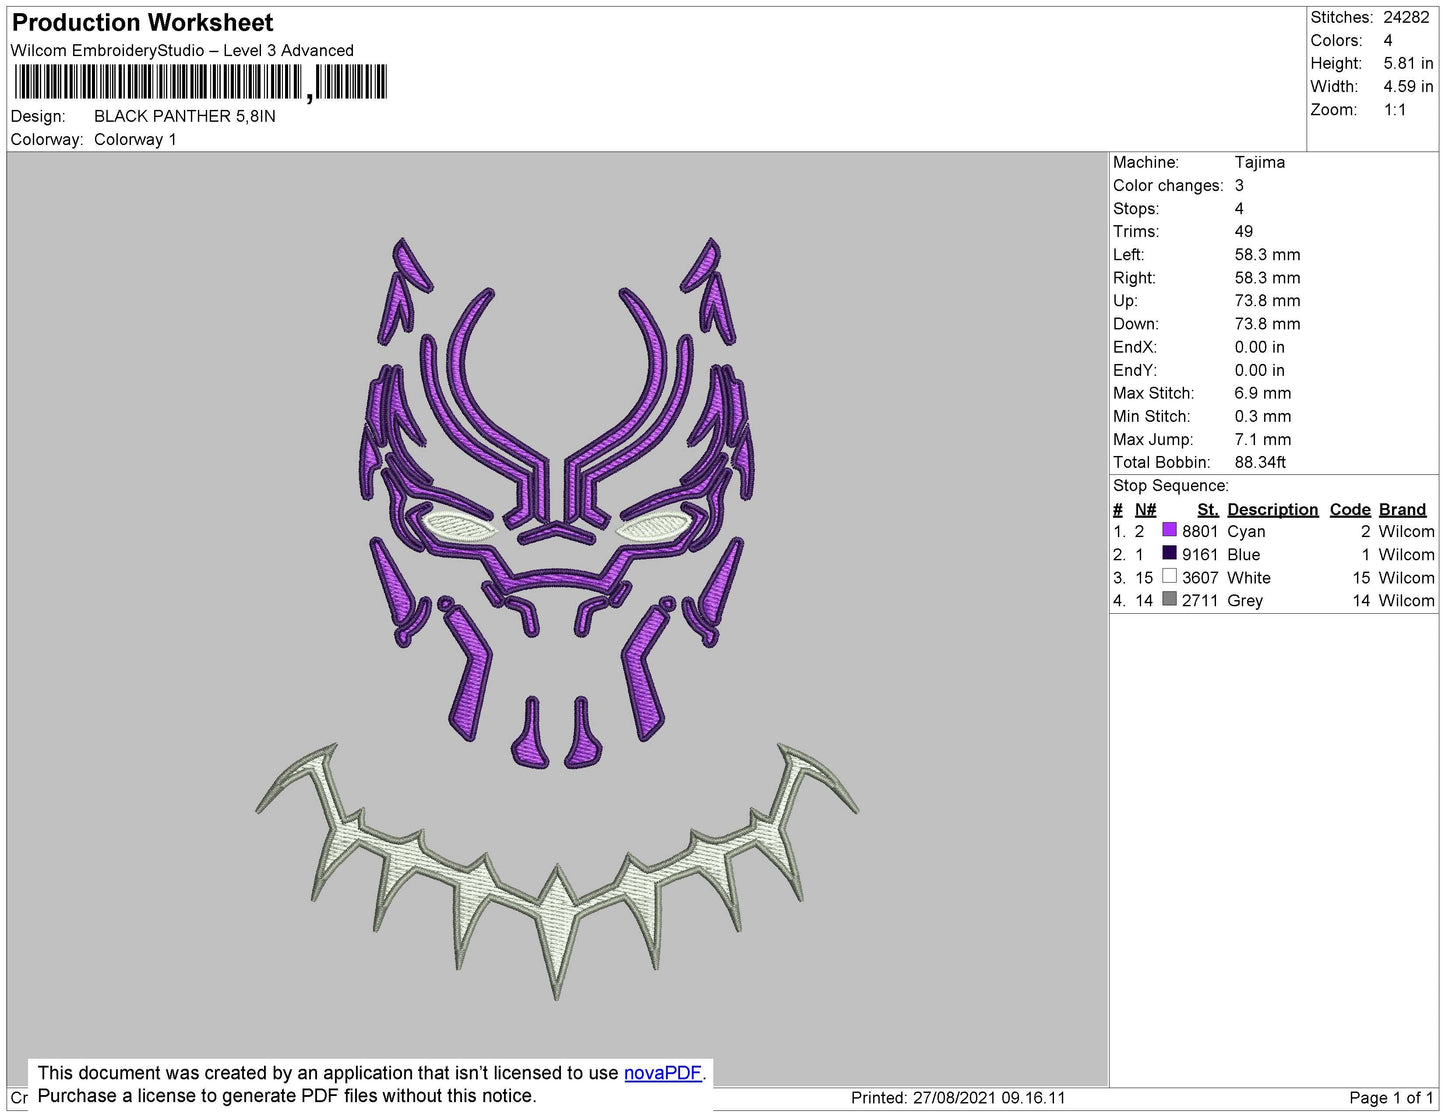Select the Machine value "Tajima"
The height and width of the screenshot is (1117, 1445).
tap(1260, 162)
